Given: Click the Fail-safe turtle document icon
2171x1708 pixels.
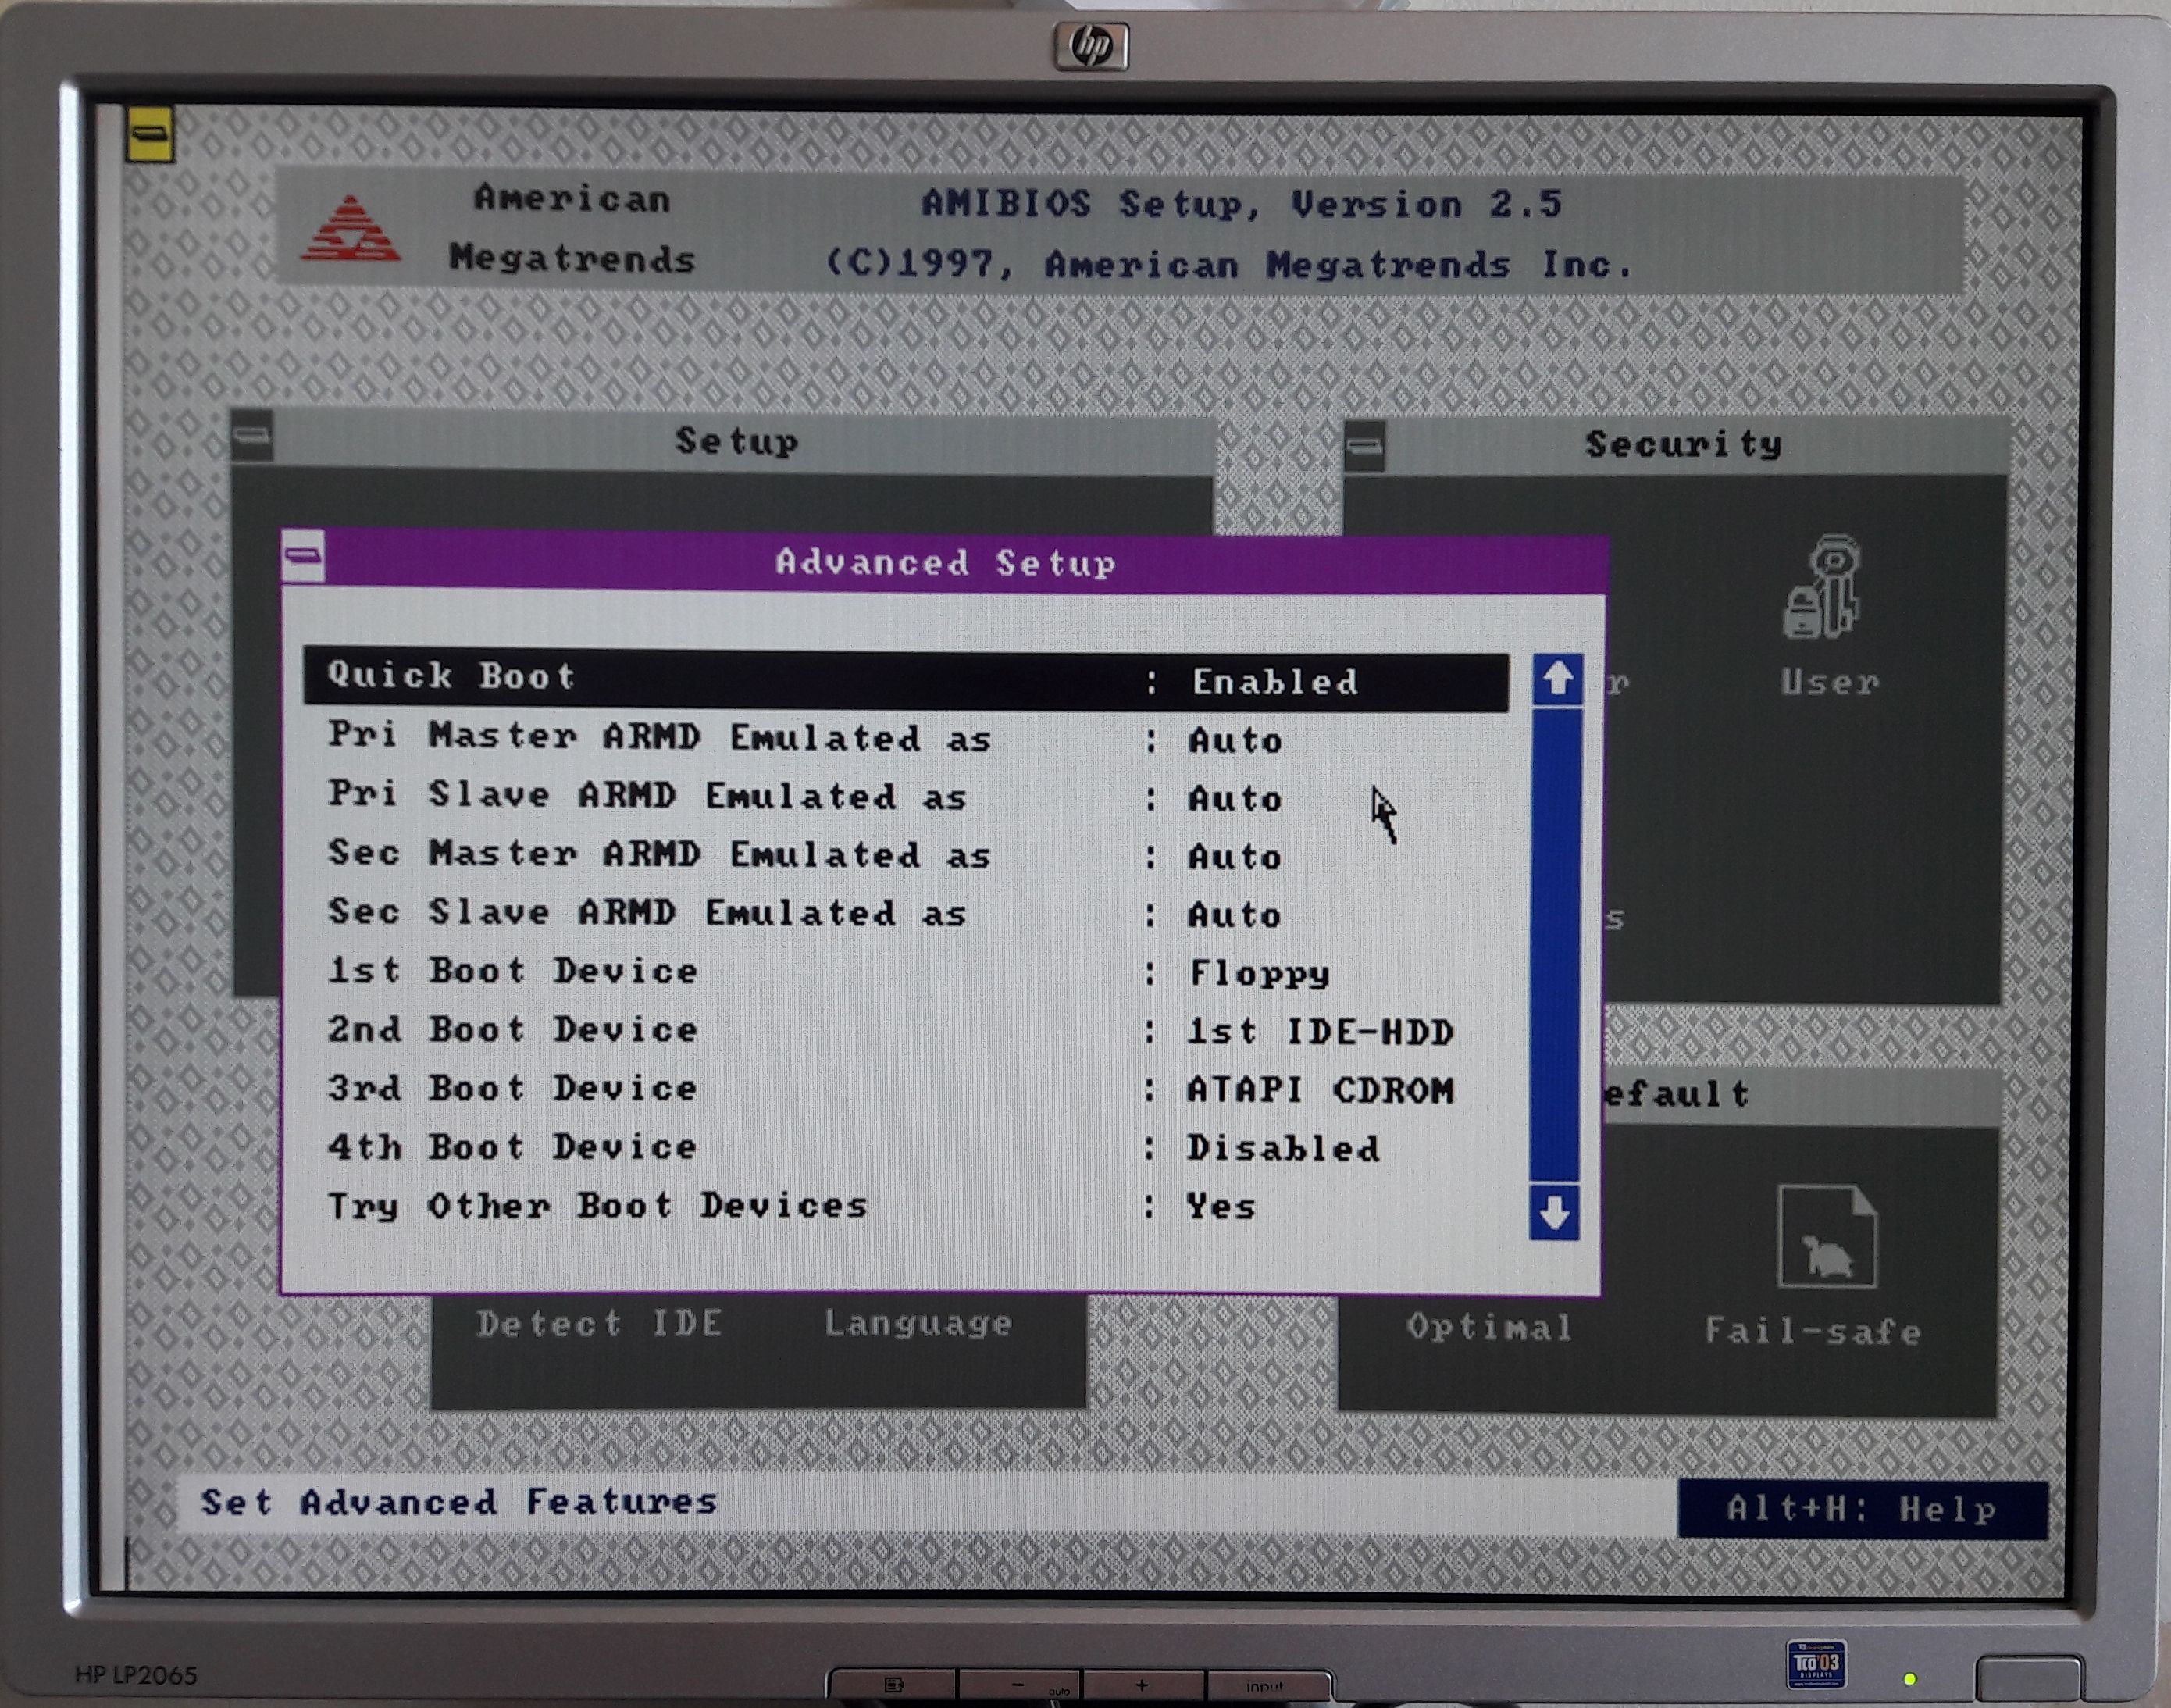Looking at the screenshot, I should [1827, 1236].
